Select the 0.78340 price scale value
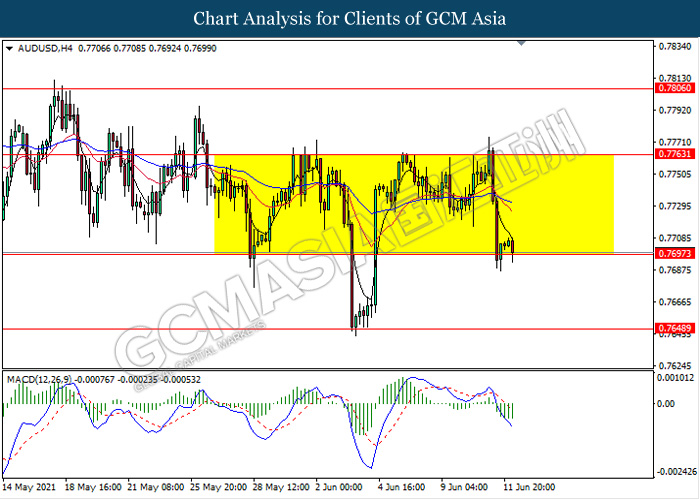Image resolution: width=700 pixels, height=500 pixels. coord(675,46)
